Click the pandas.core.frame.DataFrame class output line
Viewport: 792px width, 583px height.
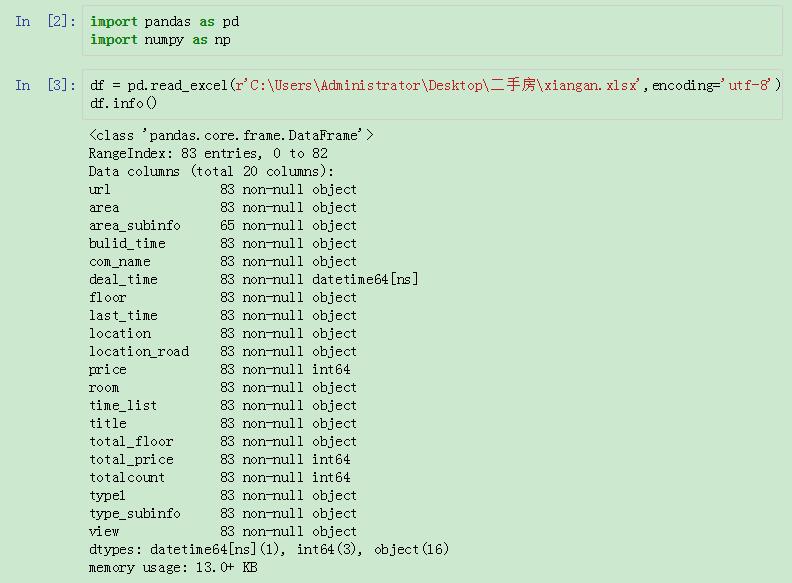231,135
